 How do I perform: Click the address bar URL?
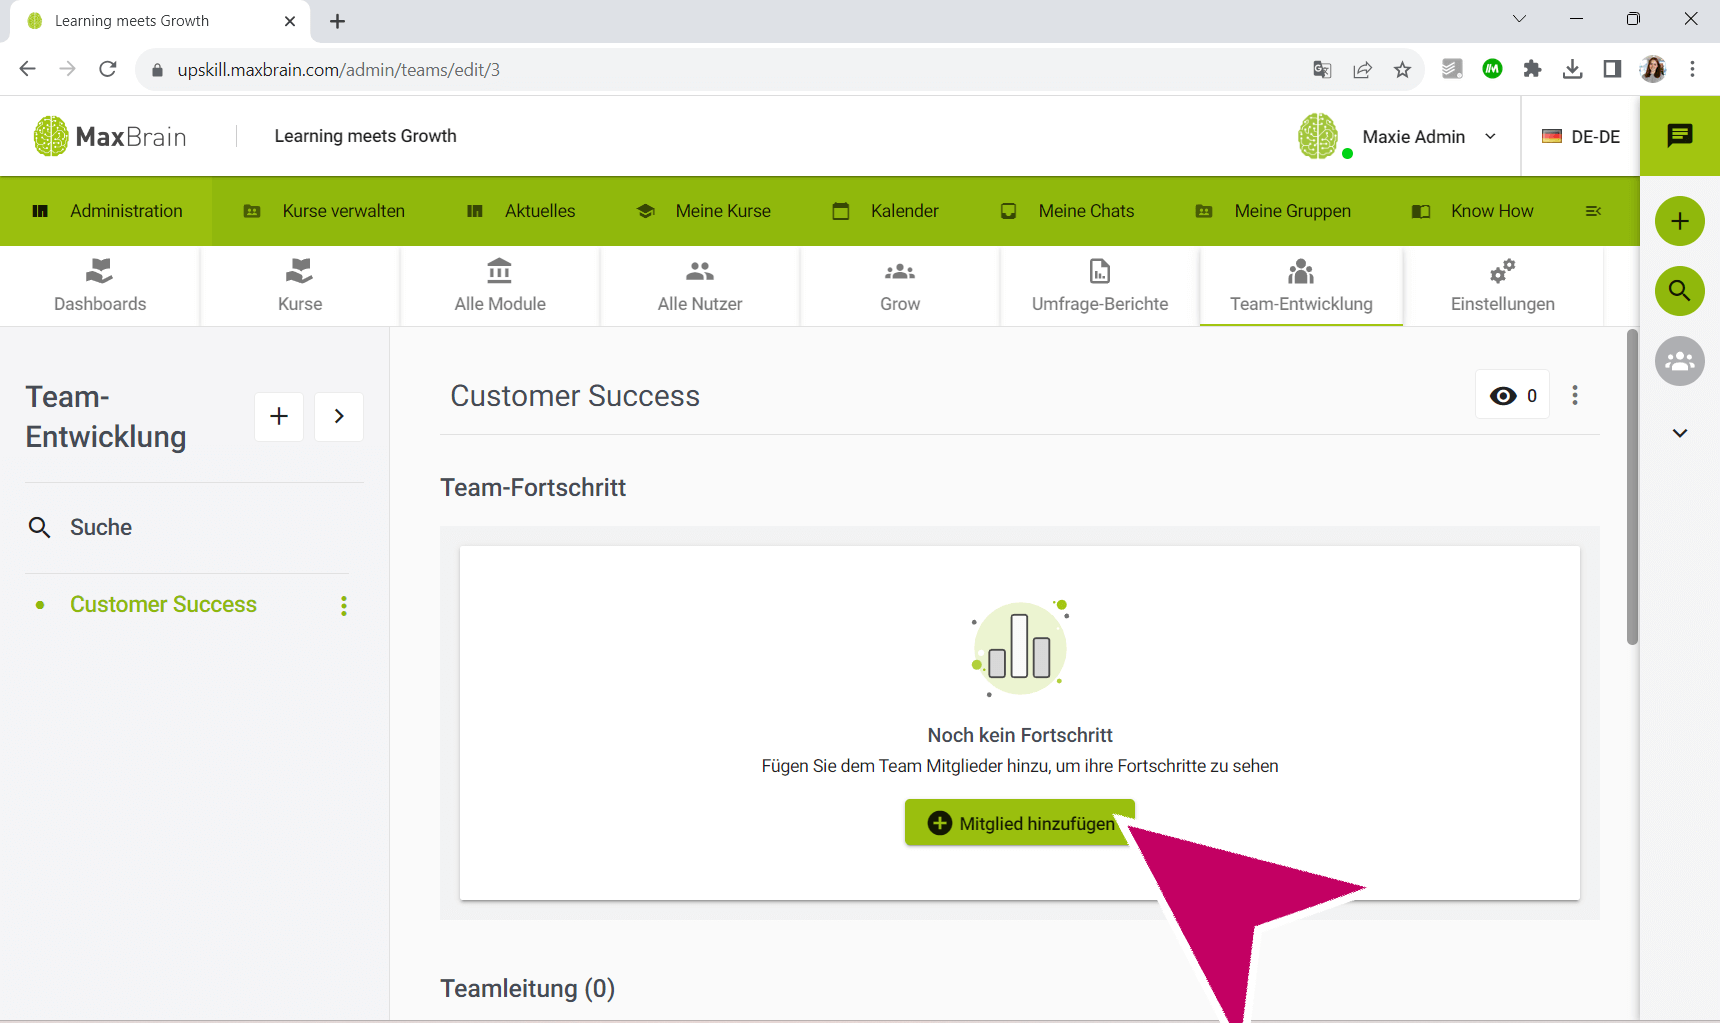point(339,70)
